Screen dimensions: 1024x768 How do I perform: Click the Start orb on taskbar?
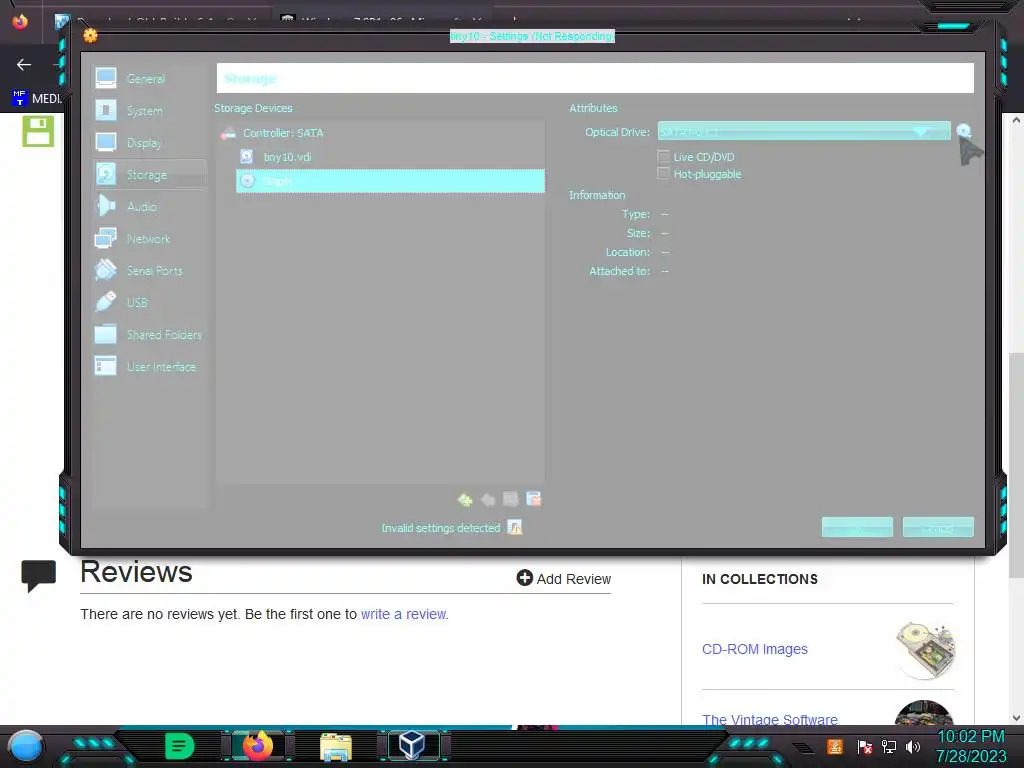coord(26,746)
